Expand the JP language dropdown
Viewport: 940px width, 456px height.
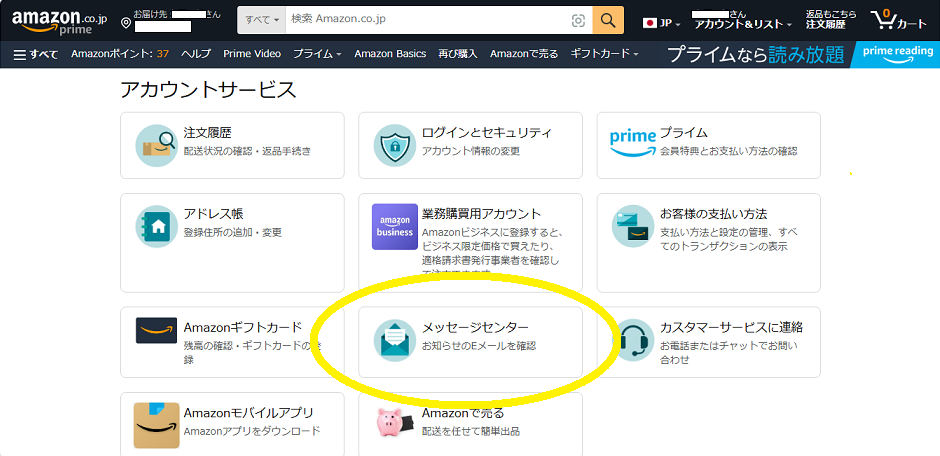coord(662,23)
